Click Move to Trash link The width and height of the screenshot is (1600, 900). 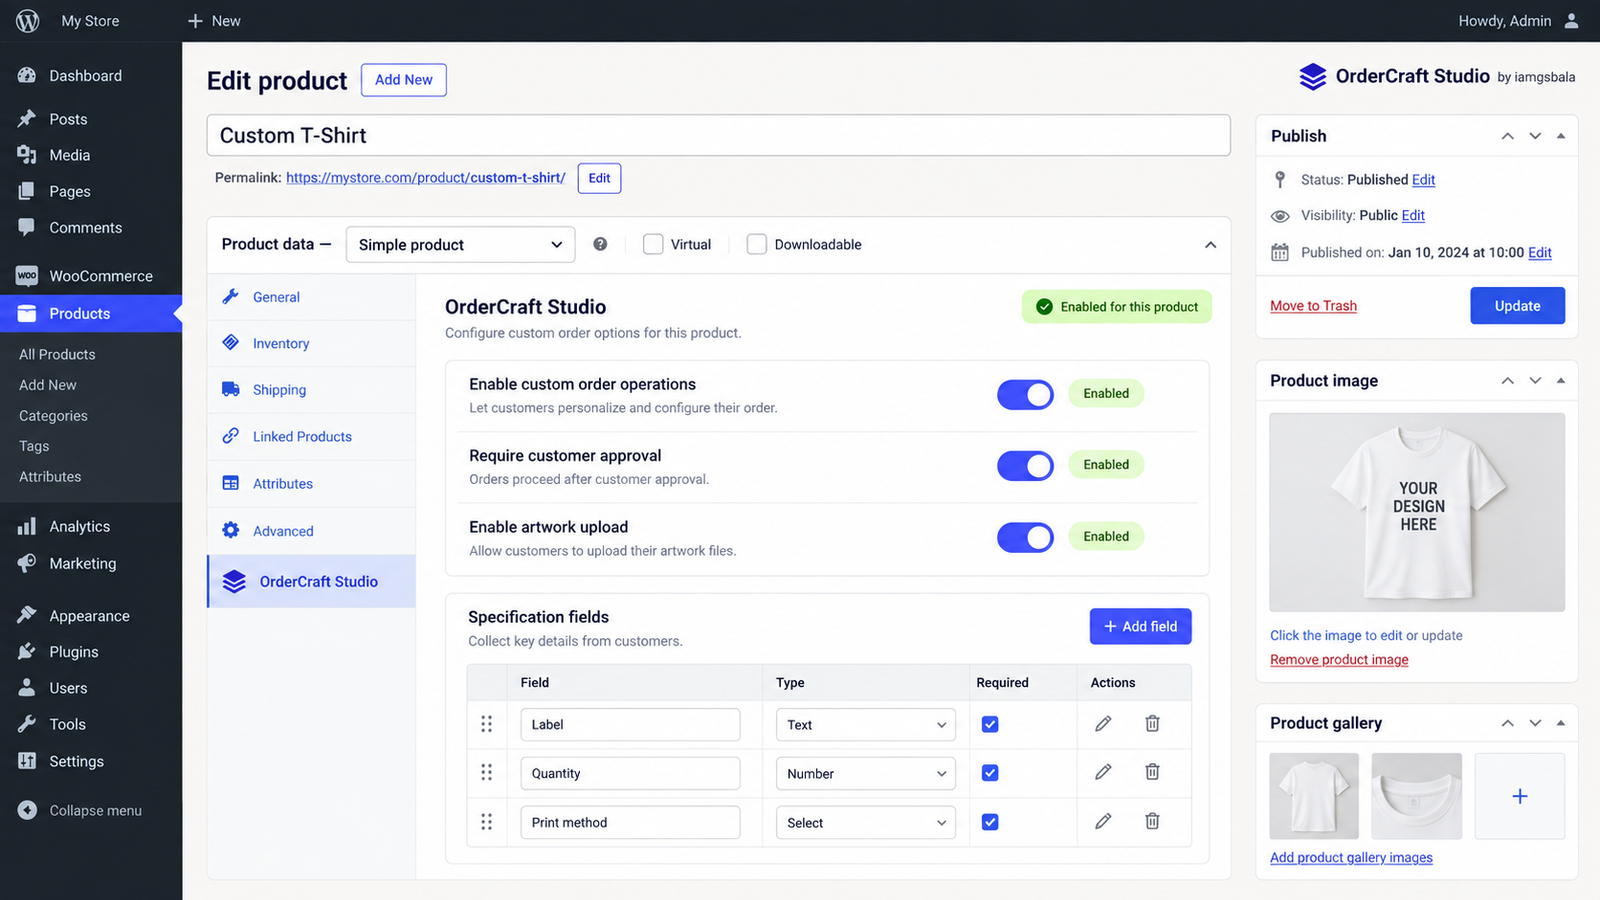[1313, 306]
